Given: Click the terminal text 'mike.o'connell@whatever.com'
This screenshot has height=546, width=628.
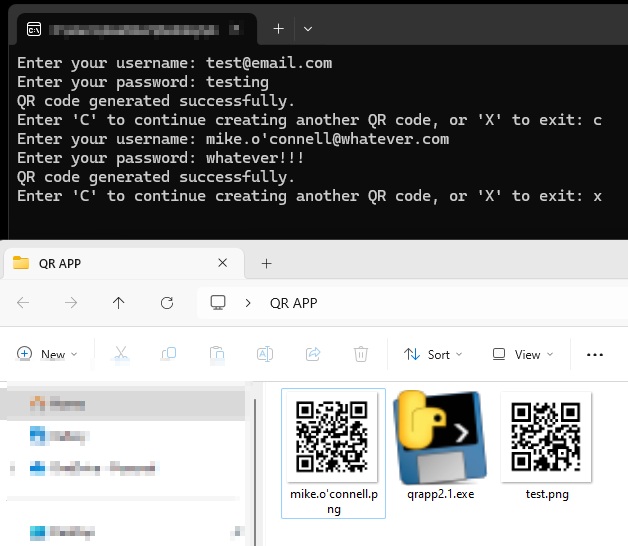Looking at the screenshot, I should pos(327,139).
